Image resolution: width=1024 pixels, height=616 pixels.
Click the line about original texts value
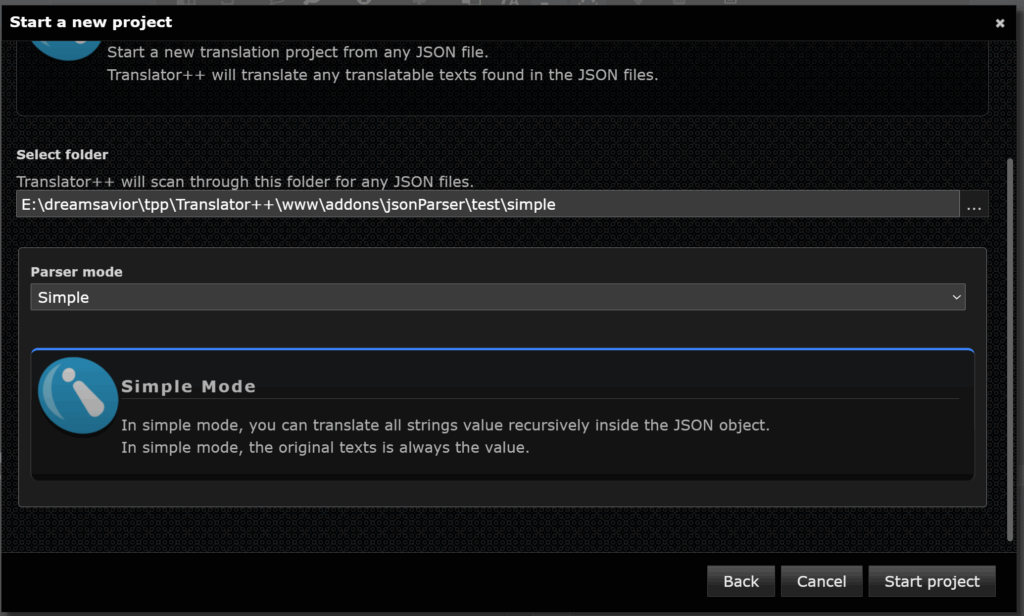pyautogui.click(x=325, y=447)
